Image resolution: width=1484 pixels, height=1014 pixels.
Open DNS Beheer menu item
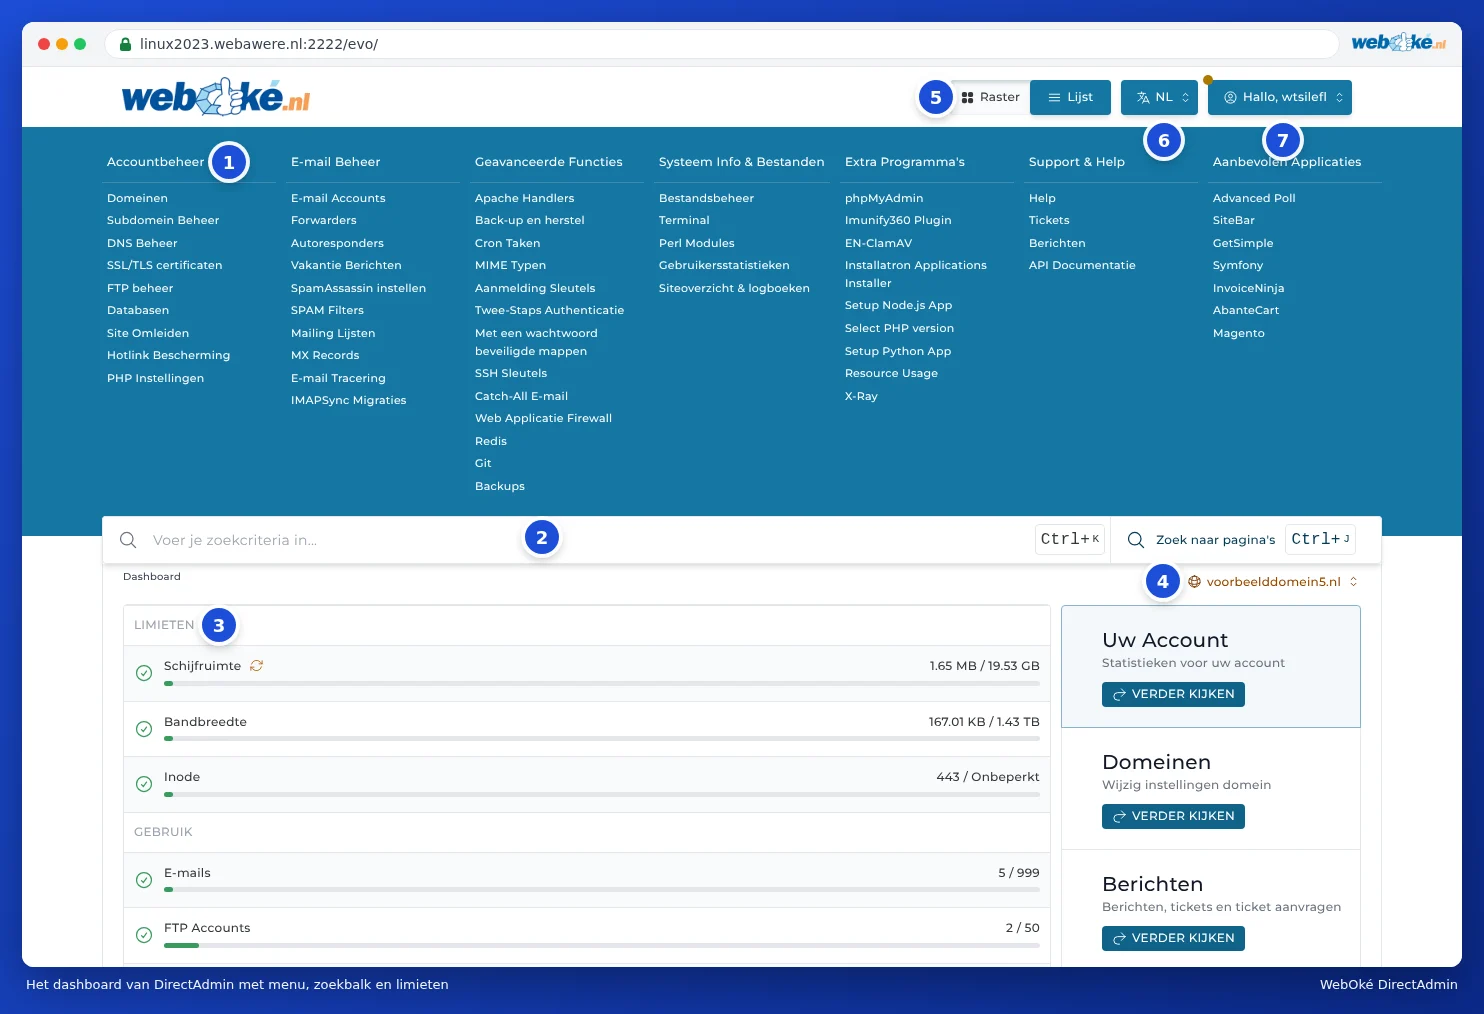142,243
